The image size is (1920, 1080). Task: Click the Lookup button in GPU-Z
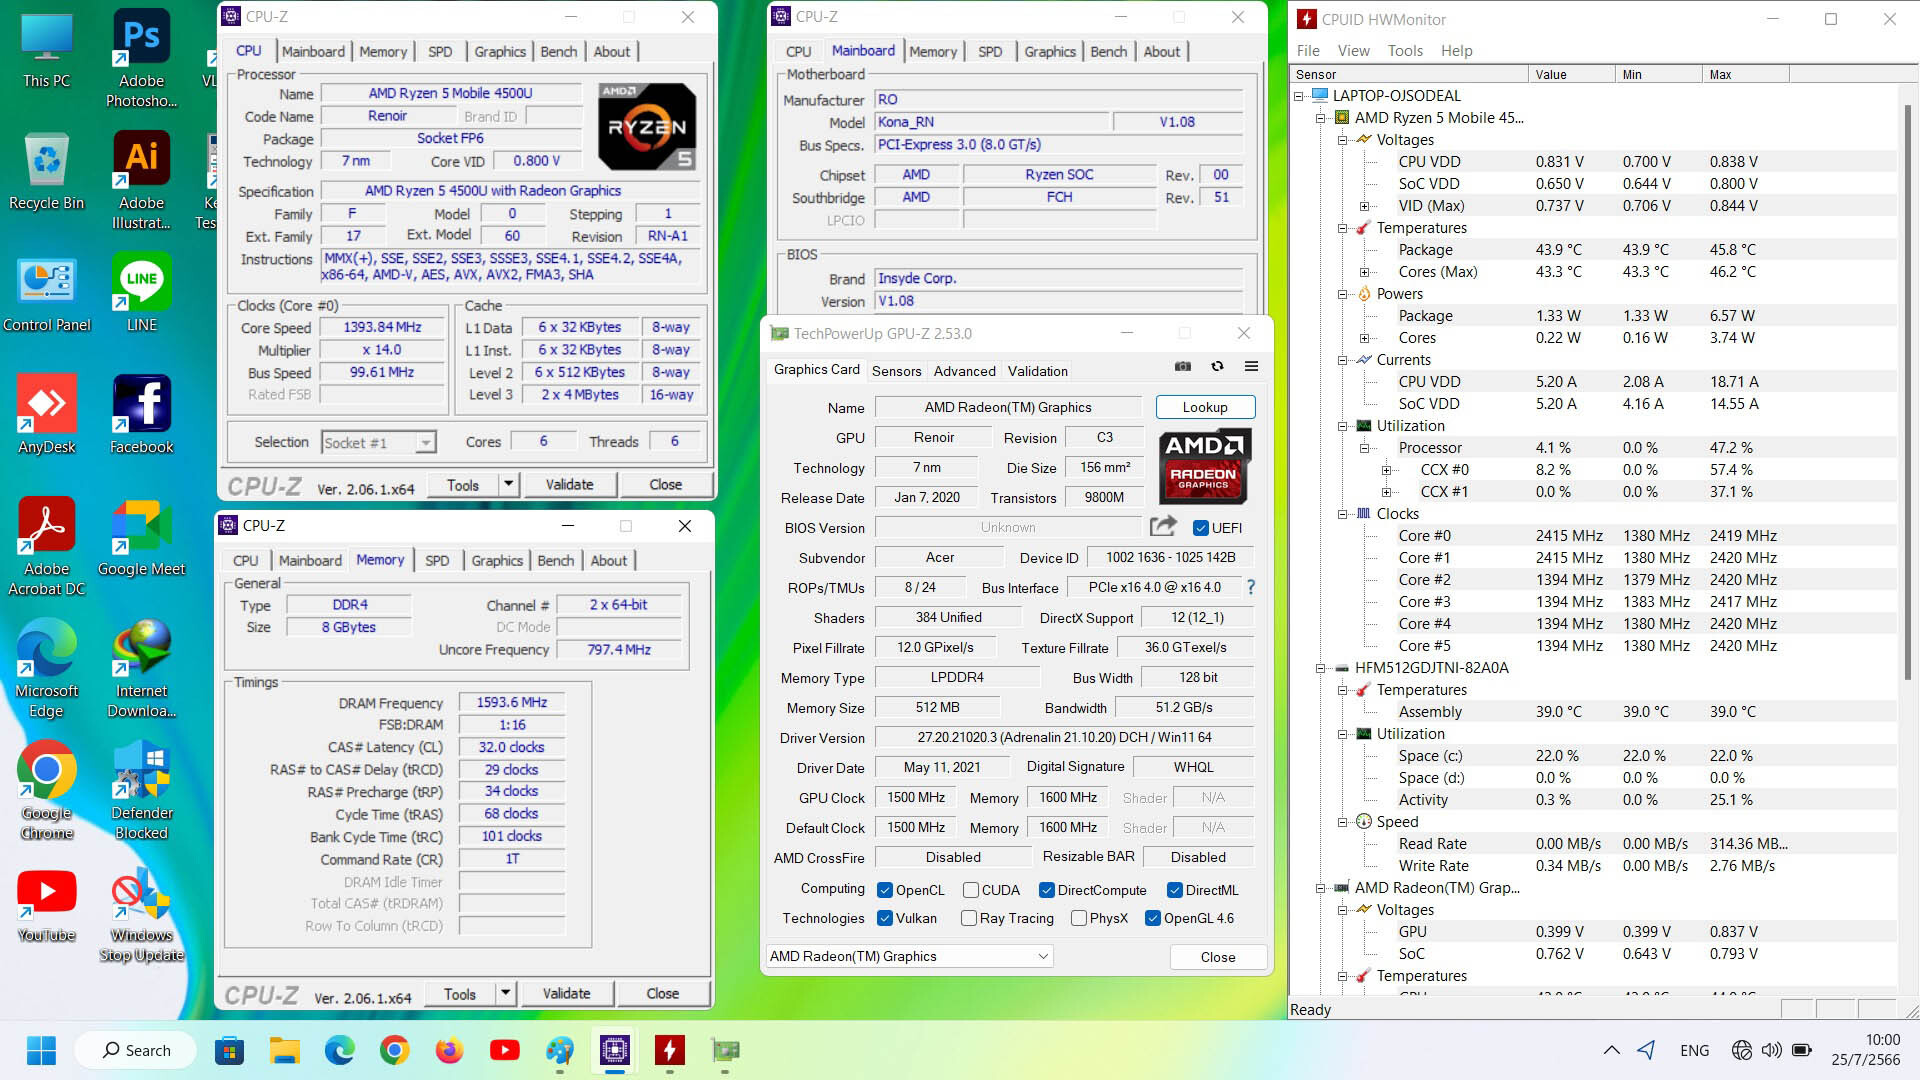click(1204, 407)
